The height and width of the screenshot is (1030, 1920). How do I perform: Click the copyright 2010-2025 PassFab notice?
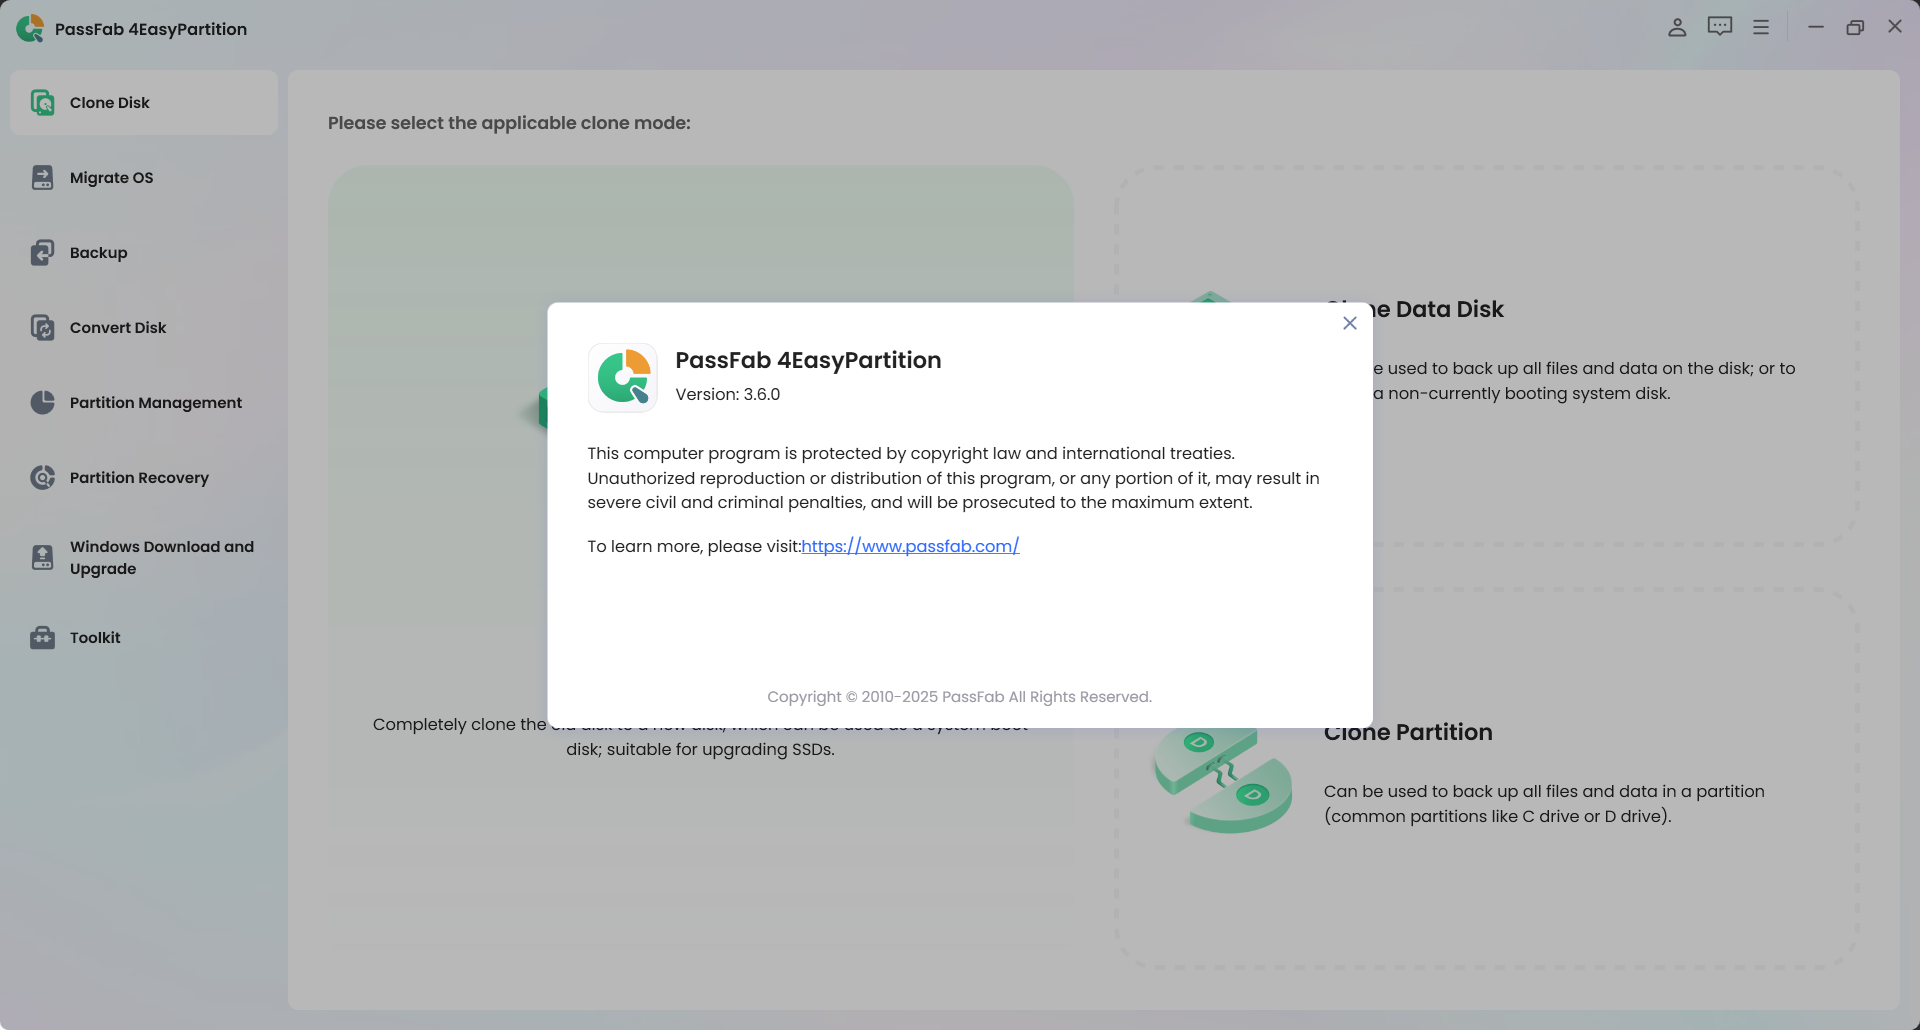pyautogui.click(x=959, y=697)
